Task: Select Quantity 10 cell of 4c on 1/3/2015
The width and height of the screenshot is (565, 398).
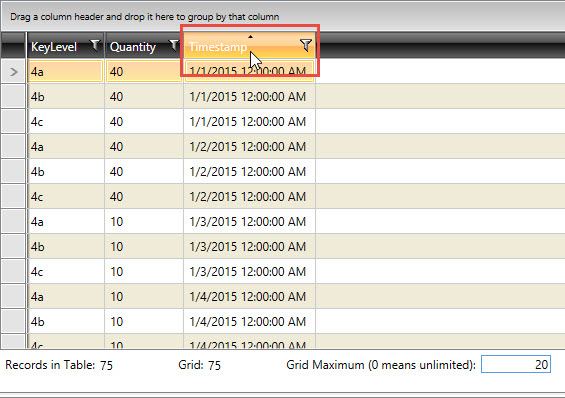Action: pyautogui.click(x=144, y=271)
